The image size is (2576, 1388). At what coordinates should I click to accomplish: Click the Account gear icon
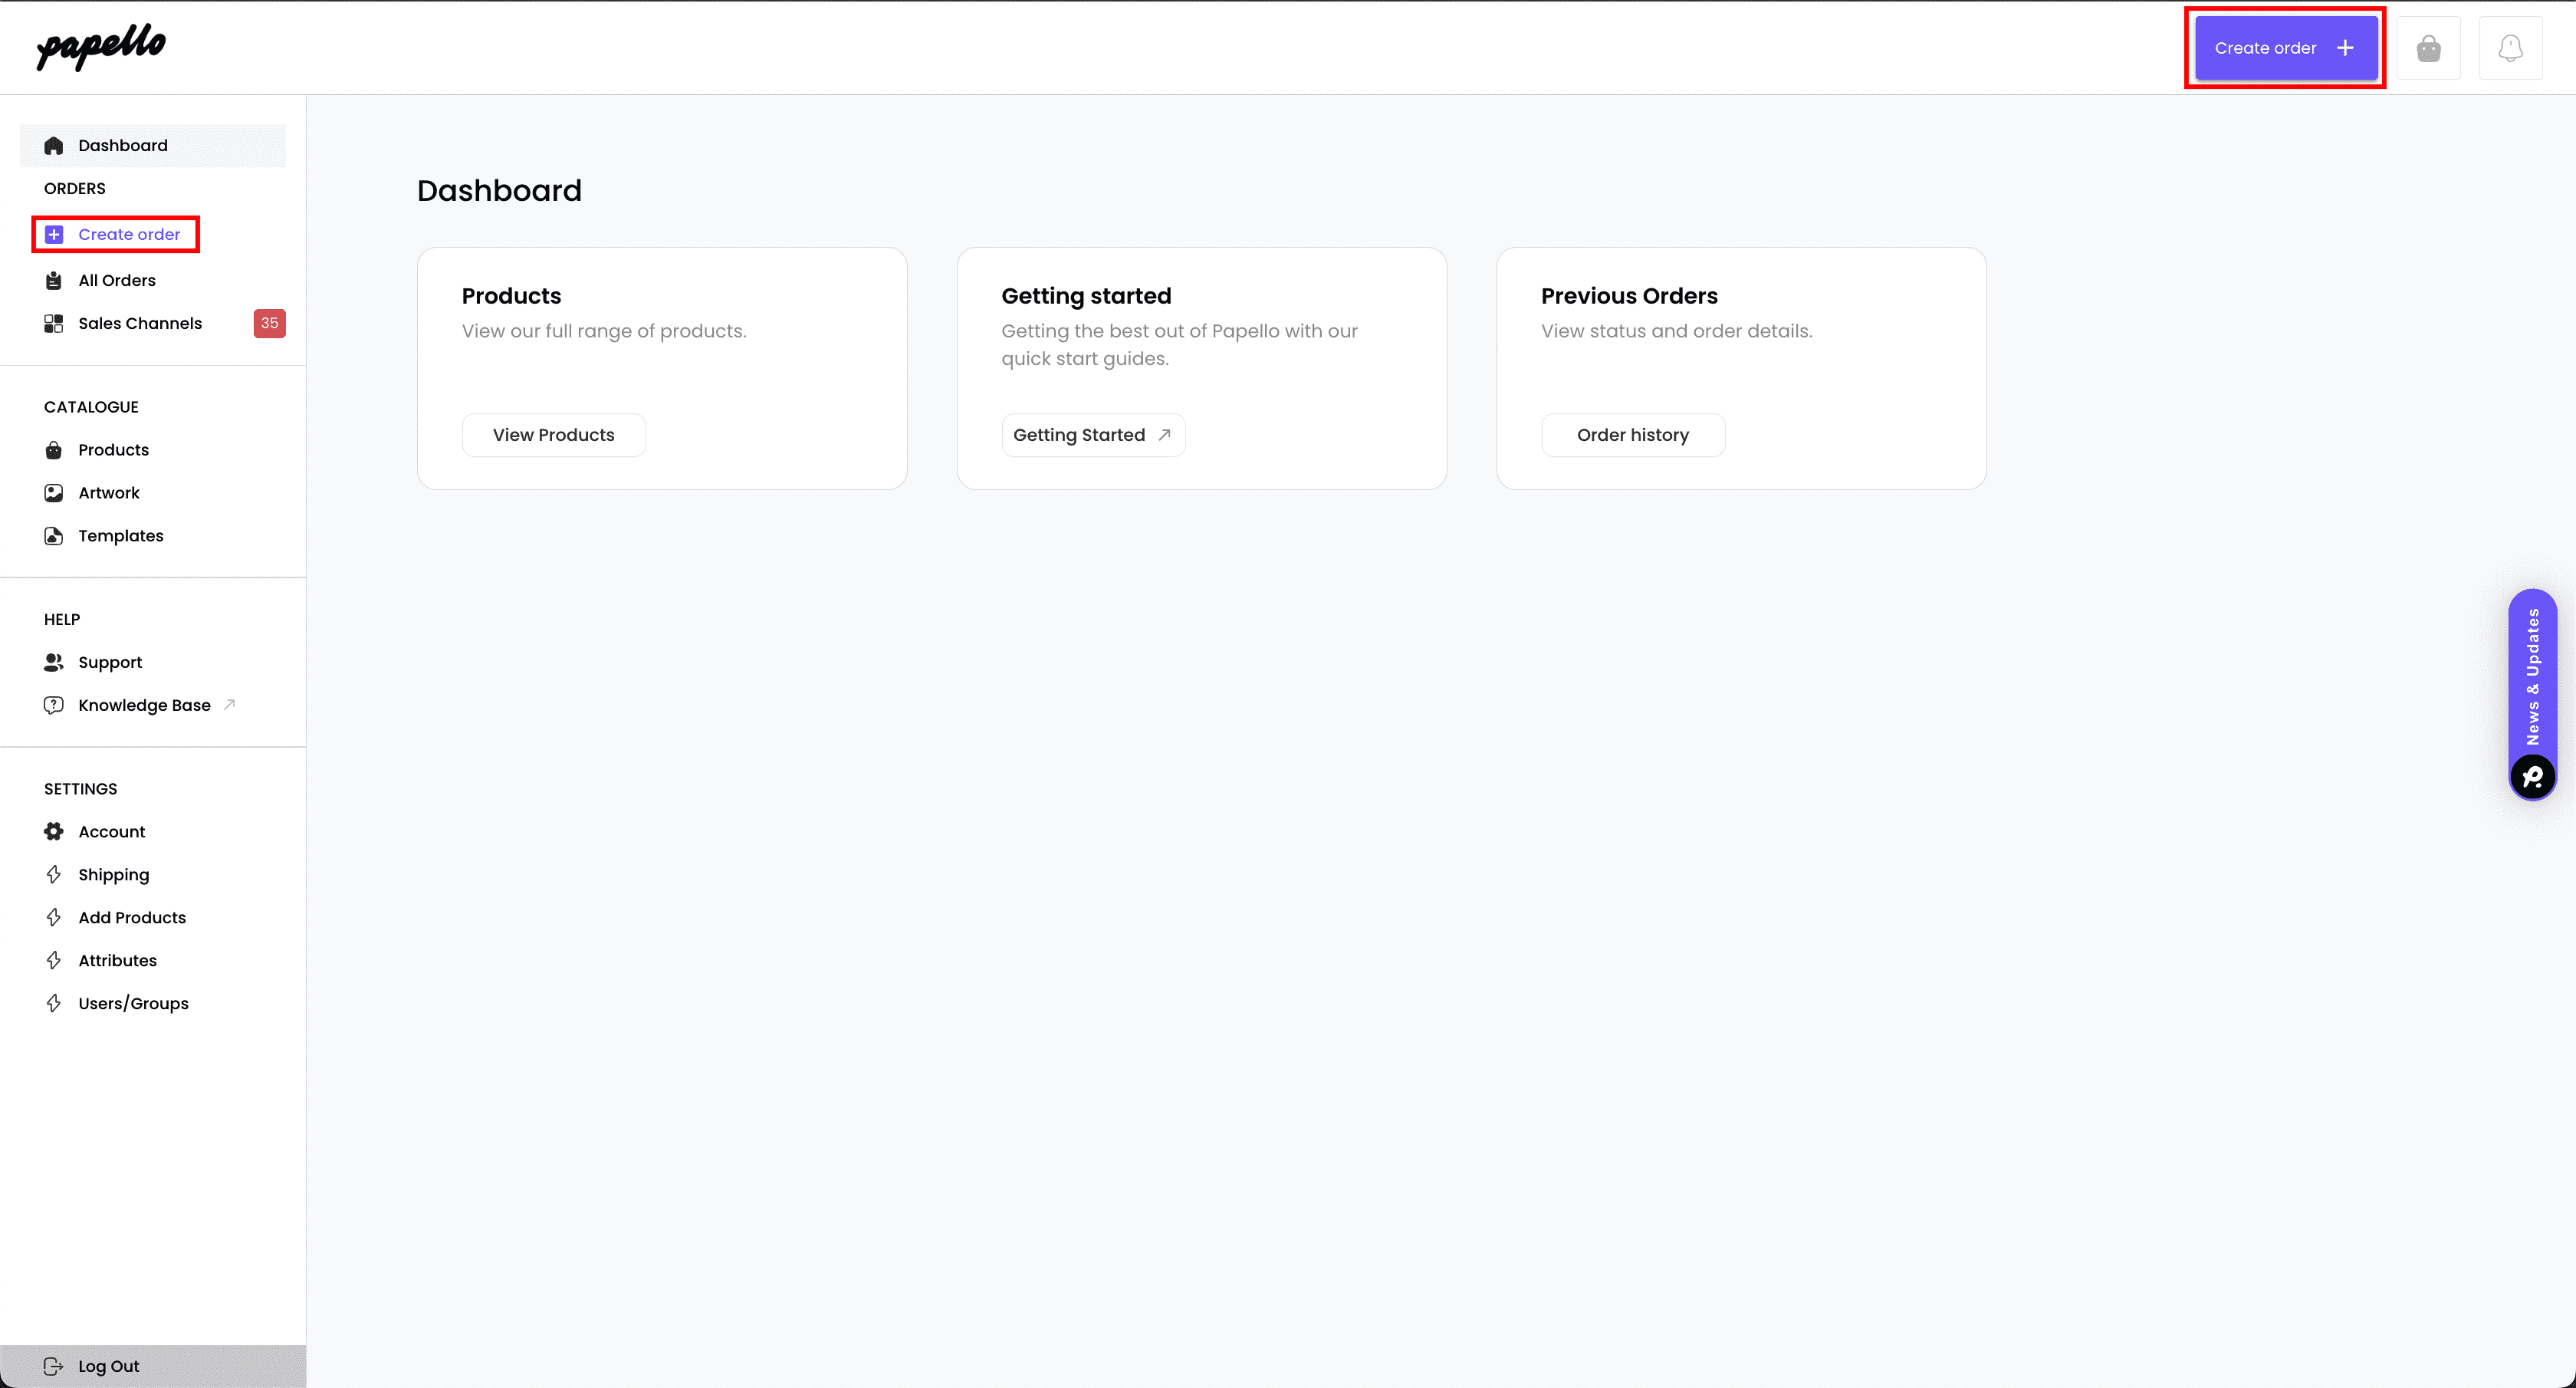pos(54,832)
